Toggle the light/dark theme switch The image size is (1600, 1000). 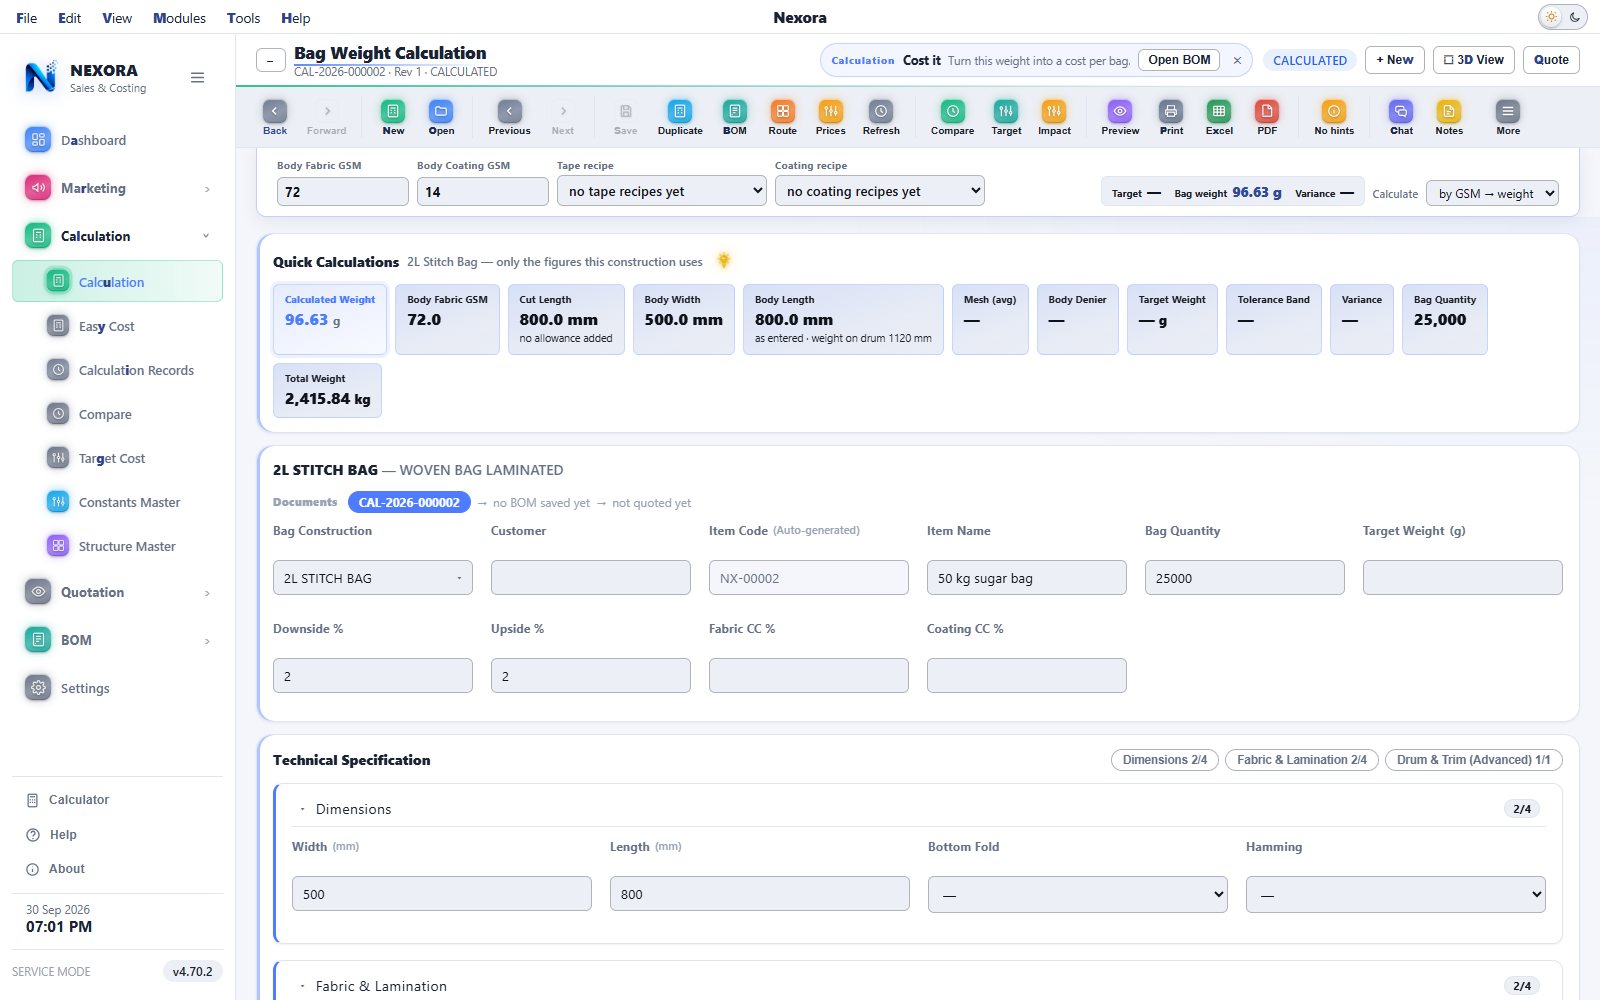(x=1562, y=17)
